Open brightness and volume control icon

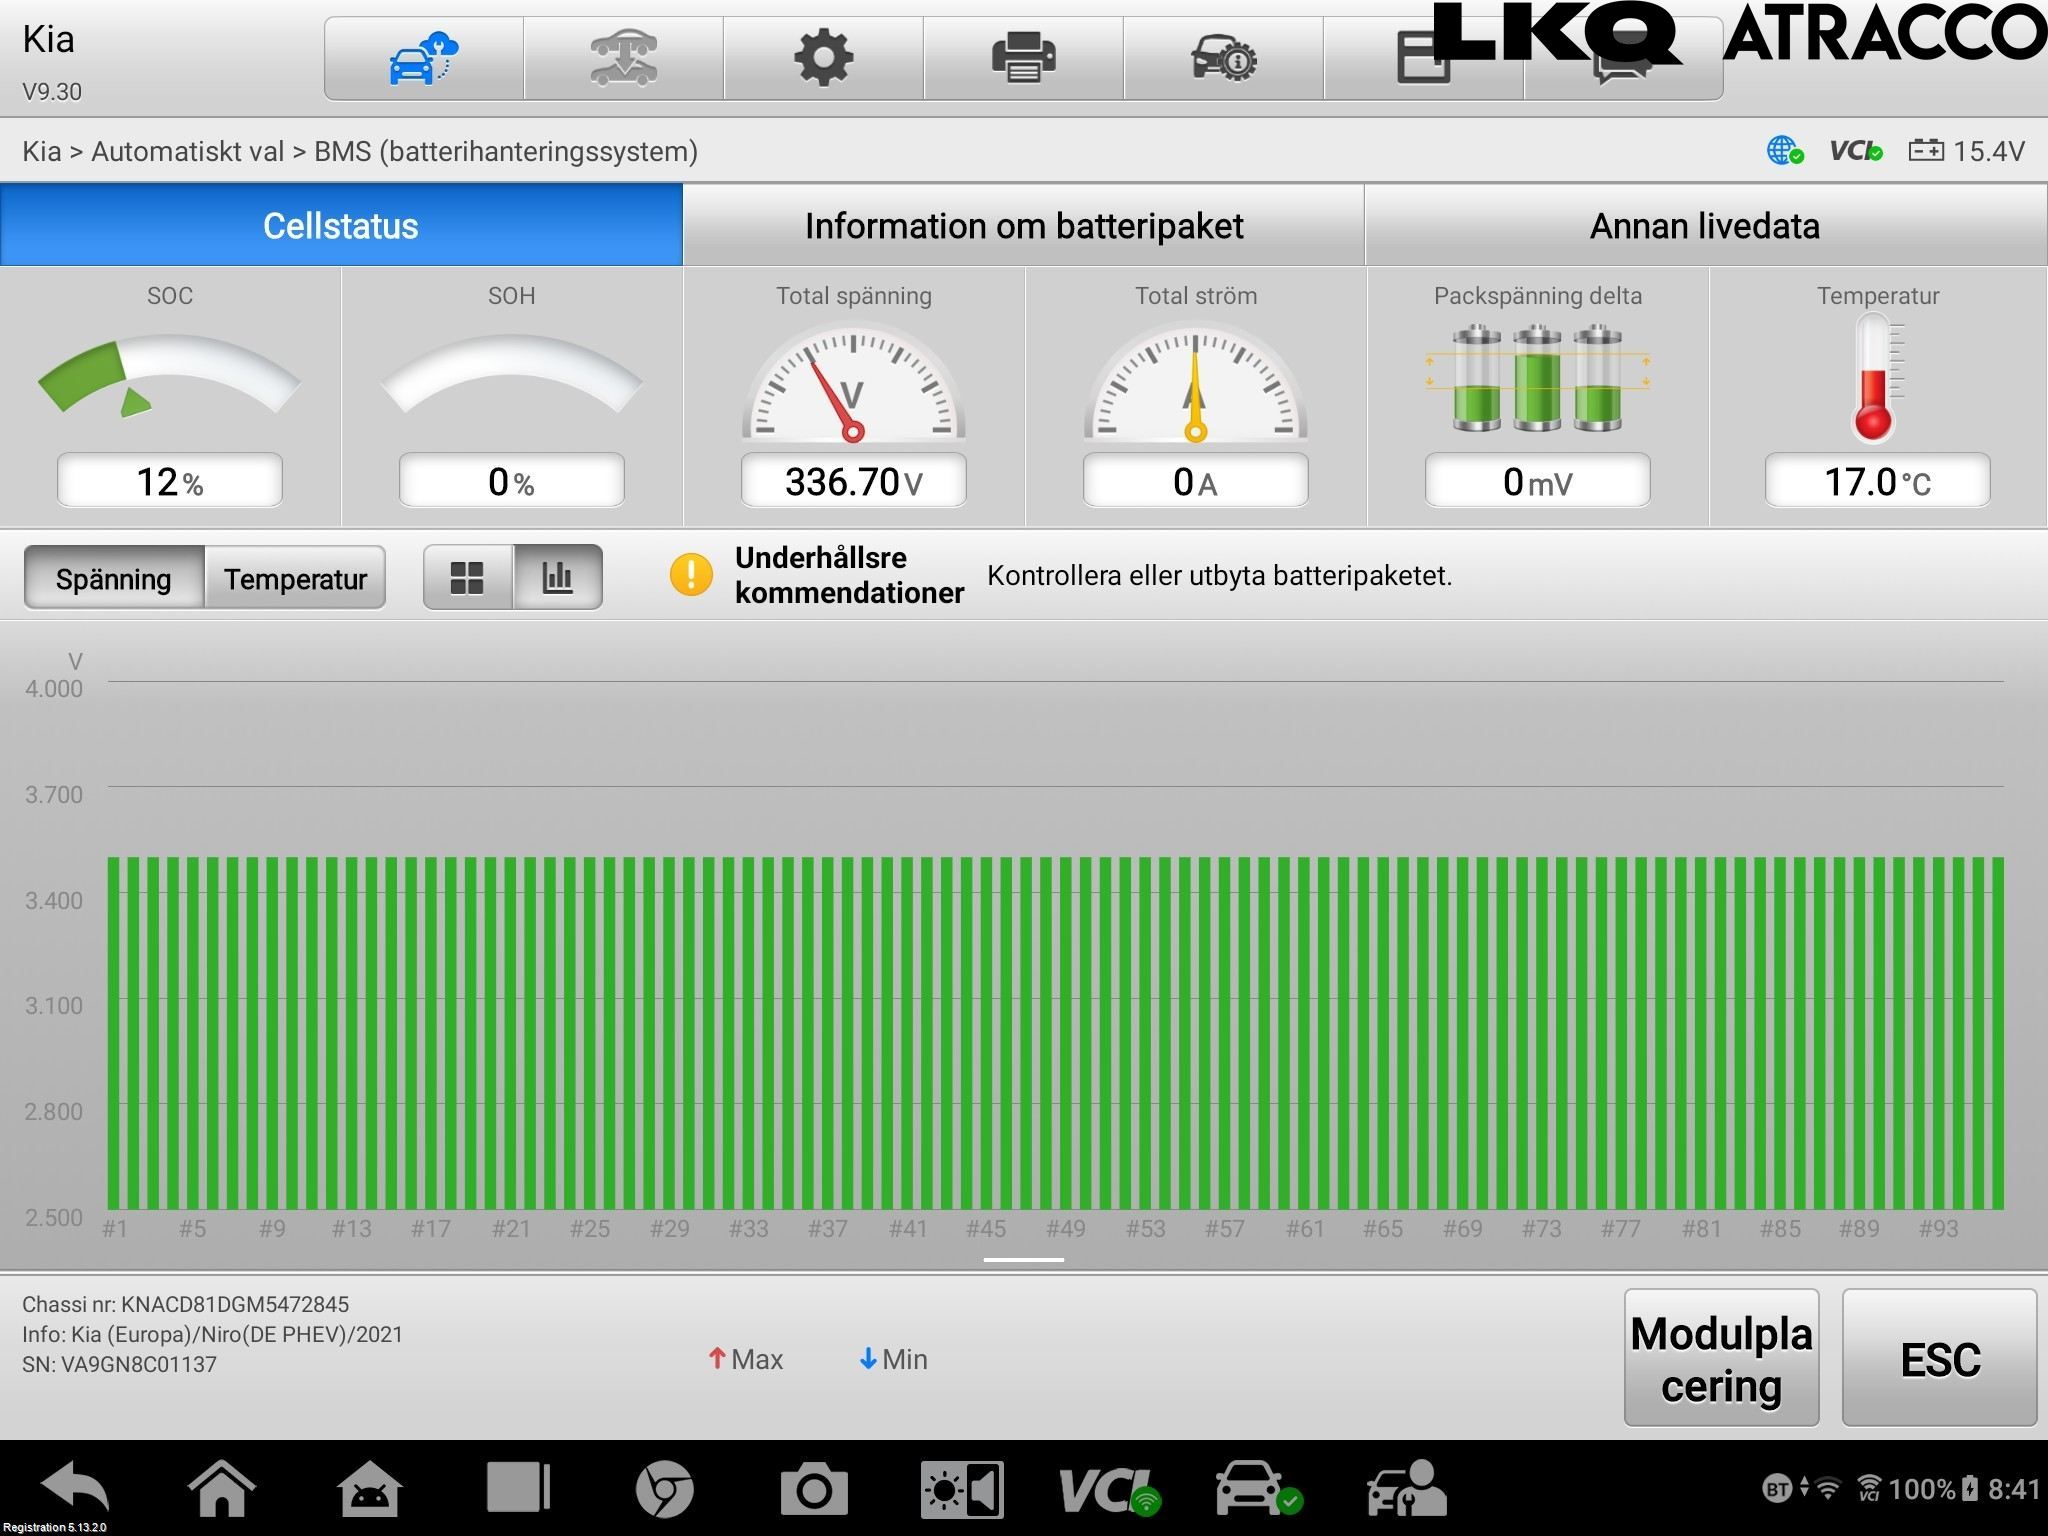(x=962, y=1489)
